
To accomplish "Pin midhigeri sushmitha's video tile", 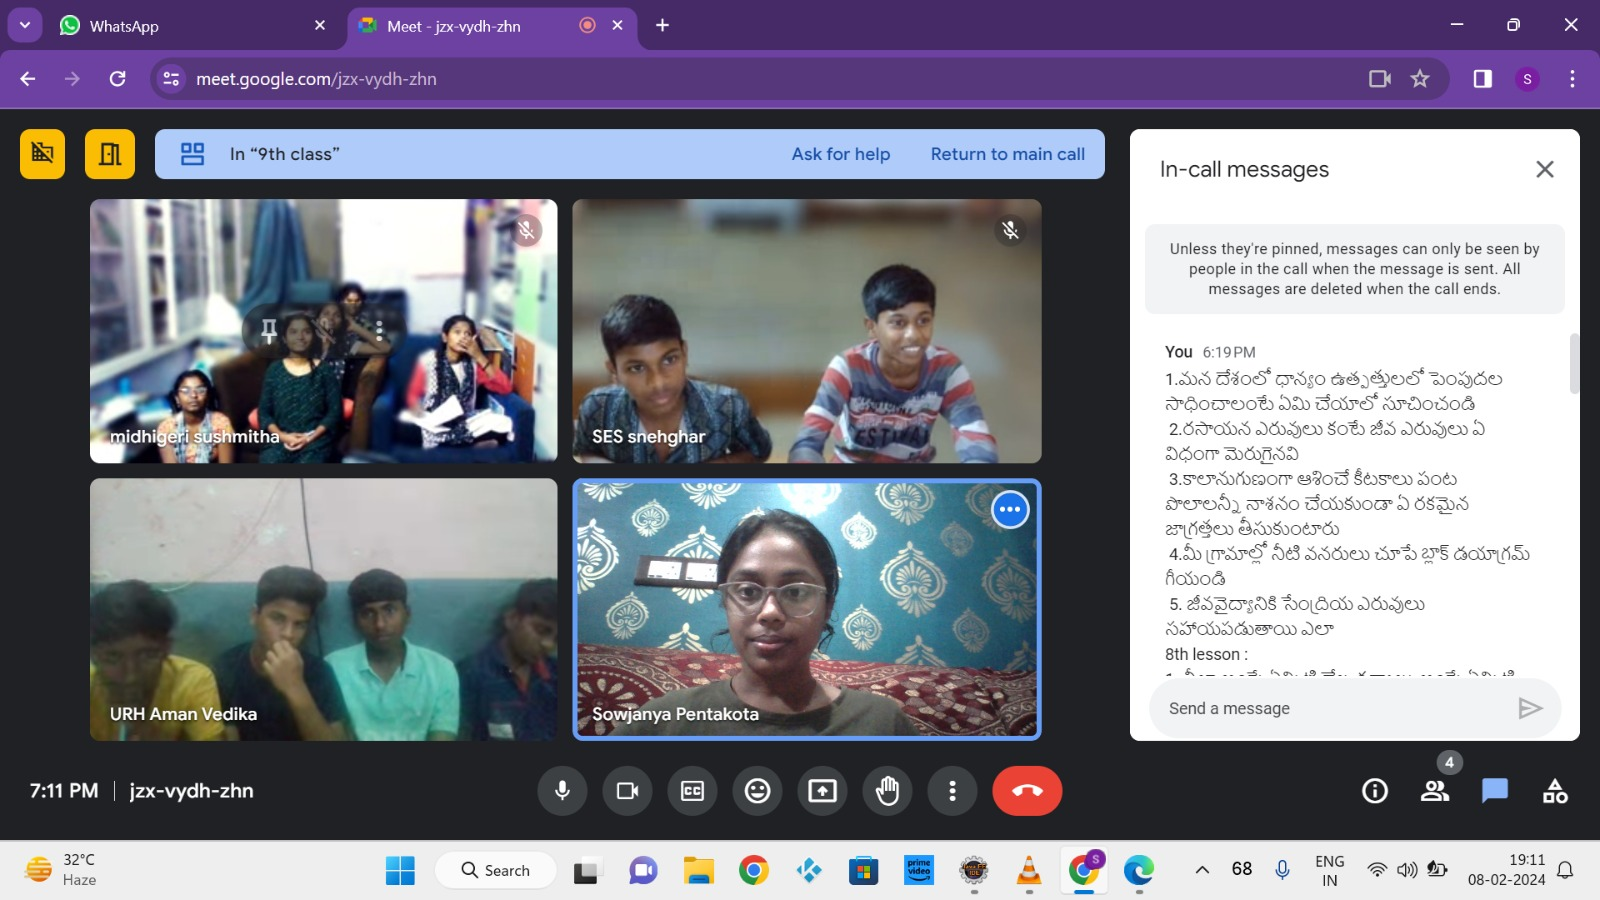I will (x=269, y=330).
